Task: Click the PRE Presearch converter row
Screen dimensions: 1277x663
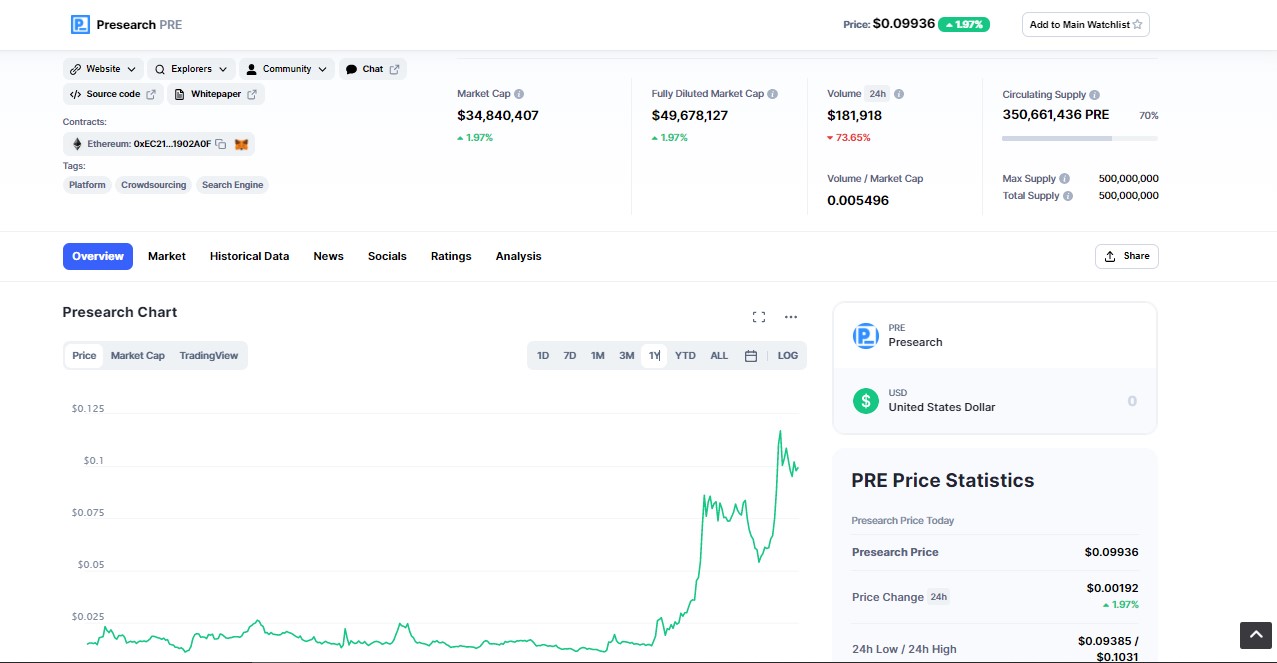Action: pos(995,336)
